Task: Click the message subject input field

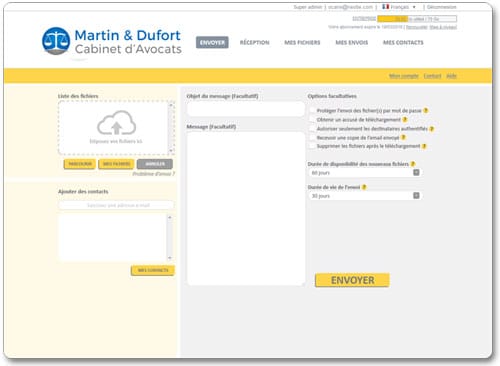Action: point(246,109)
